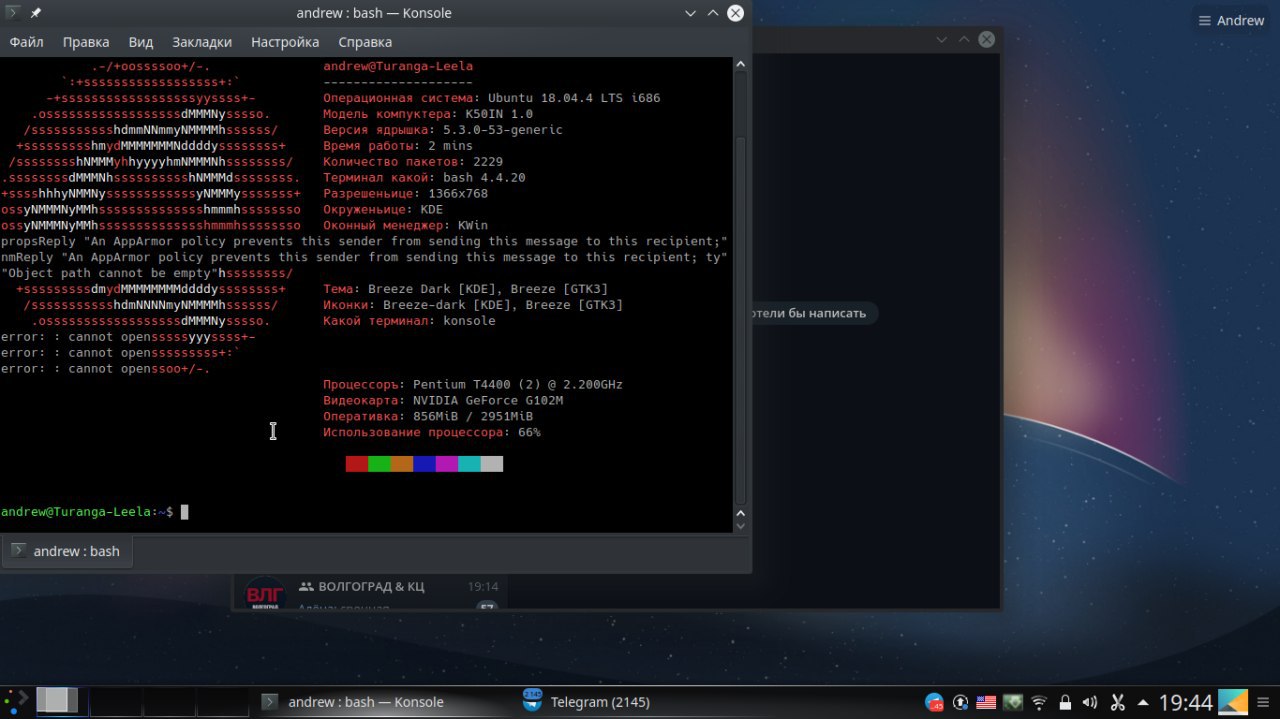The width and height of the screenshot is (1280, 719).
Task: Open the software updates tray icon
Action: coord(961,702)
